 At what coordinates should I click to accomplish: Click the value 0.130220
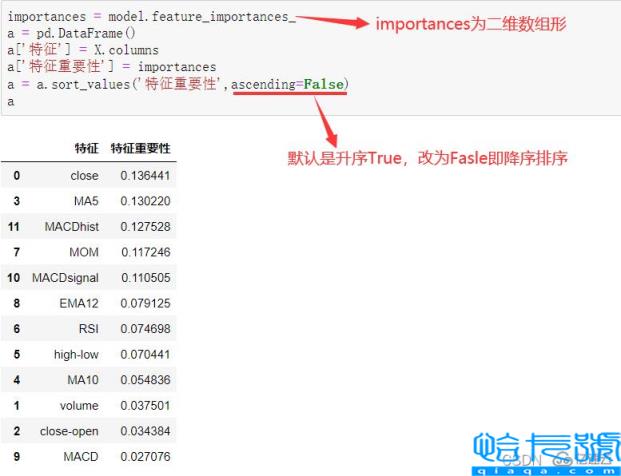(x=145, y=201)
